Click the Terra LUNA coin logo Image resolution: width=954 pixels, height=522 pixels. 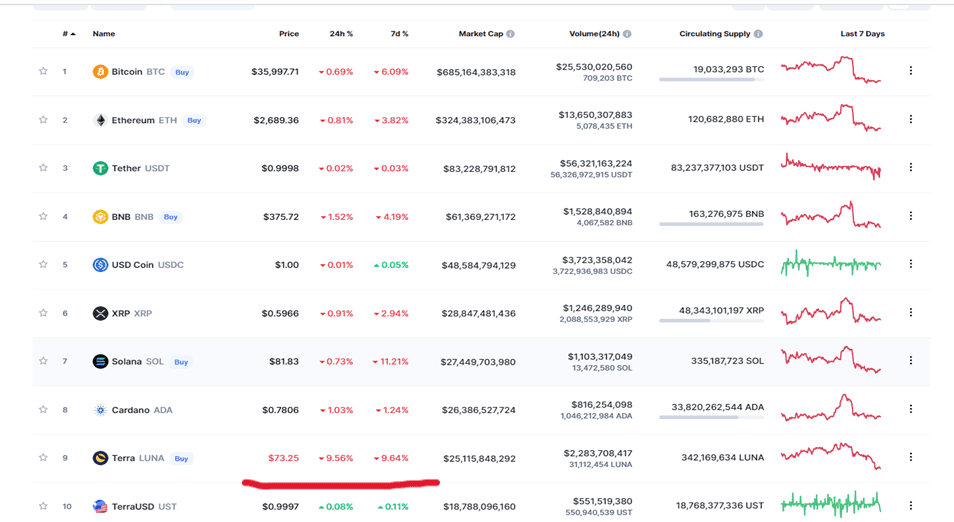pos(100,458)
